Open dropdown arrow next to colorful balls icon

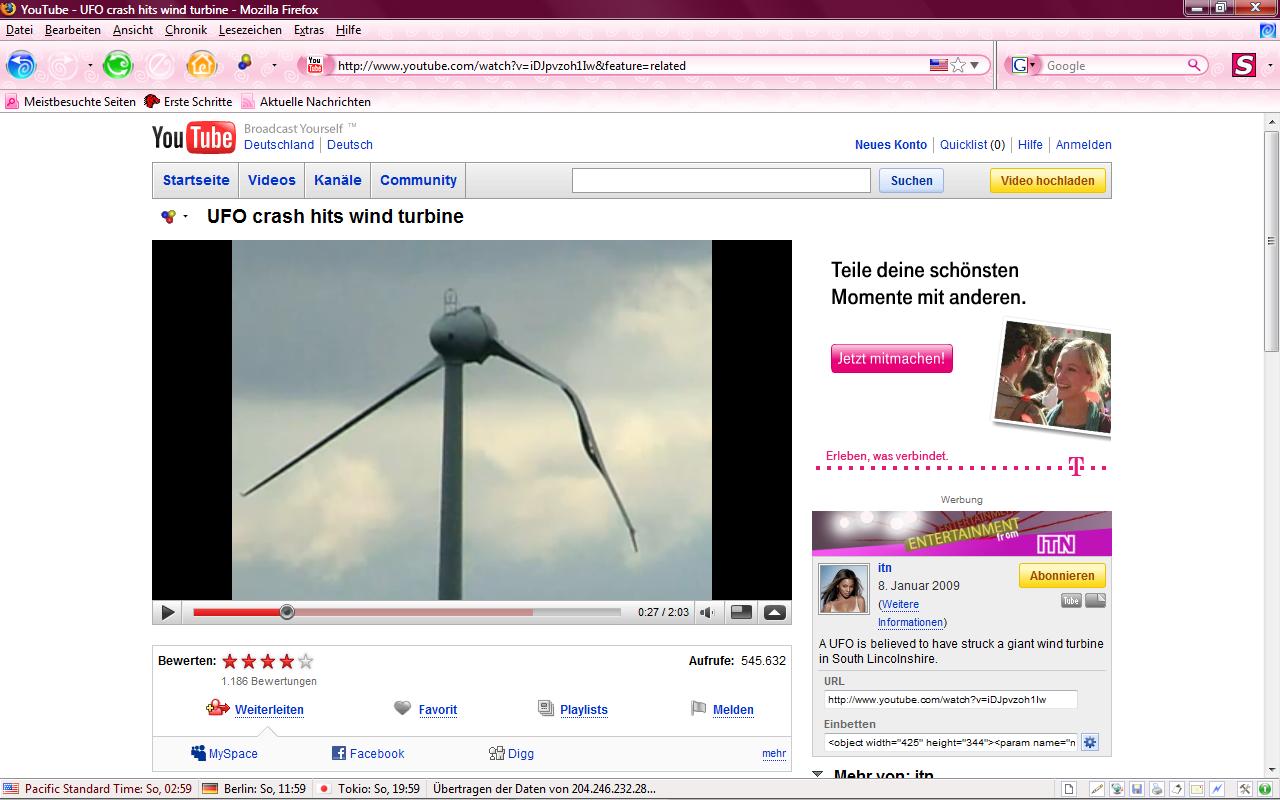pos(274,66)
